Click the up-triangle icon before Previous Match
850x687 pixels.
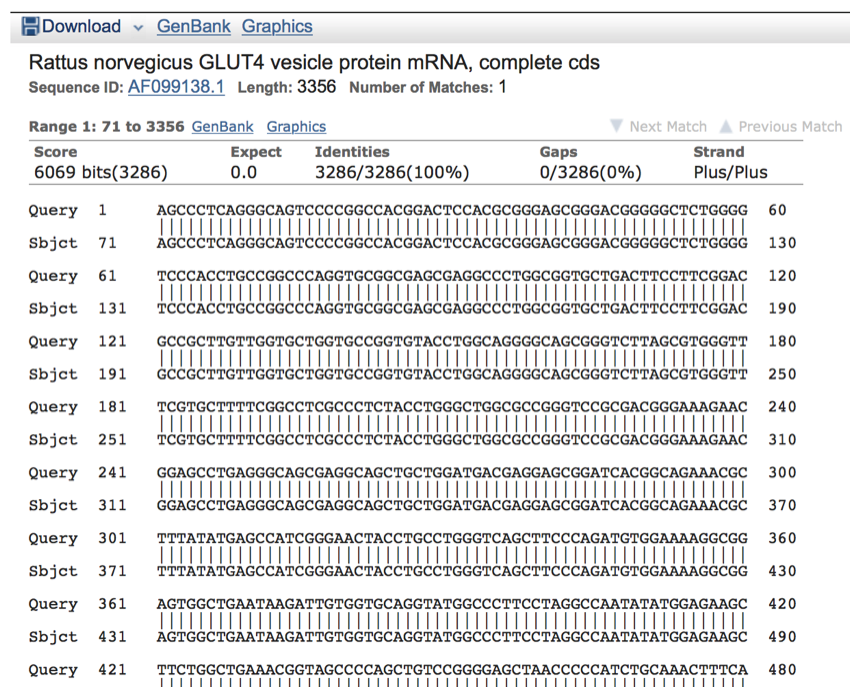coord(727,127)
